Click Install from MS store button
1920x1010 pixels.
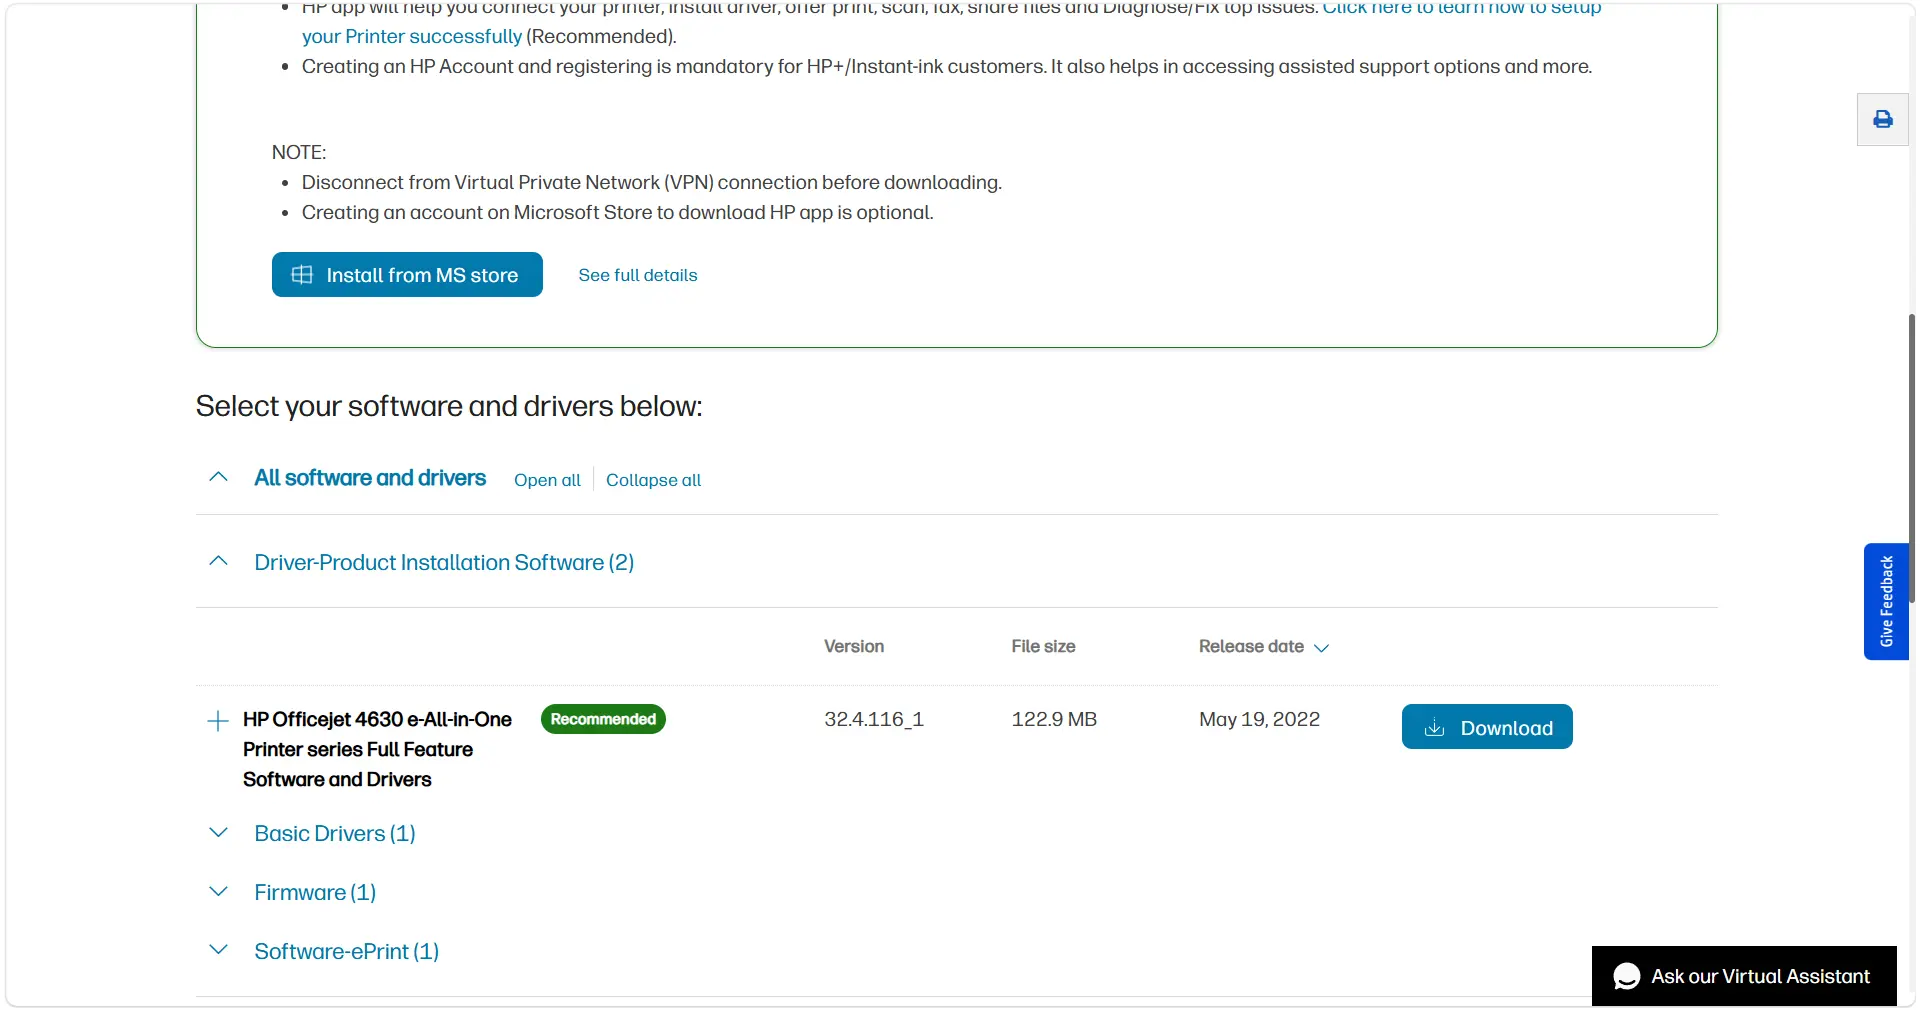tap(407, 275)
